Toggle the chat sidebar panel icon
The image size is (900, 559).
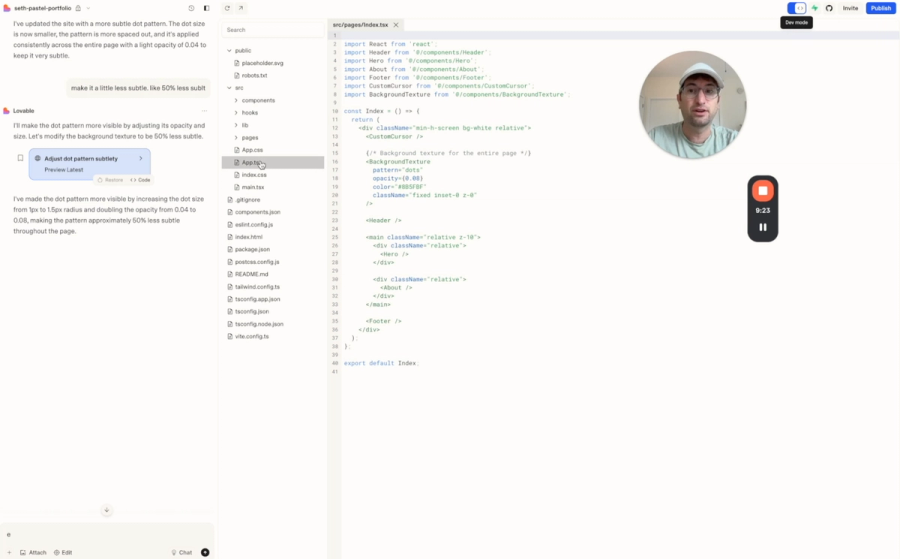click(207, 8)
